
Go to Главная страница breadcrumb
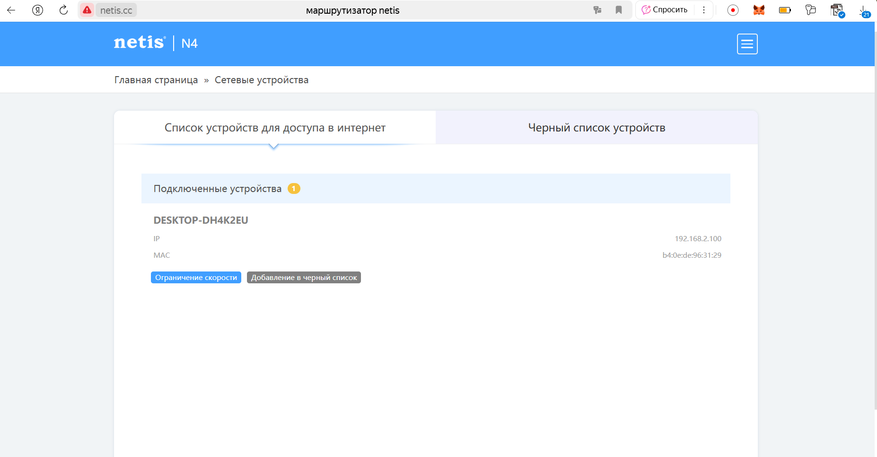coord(156,80)
